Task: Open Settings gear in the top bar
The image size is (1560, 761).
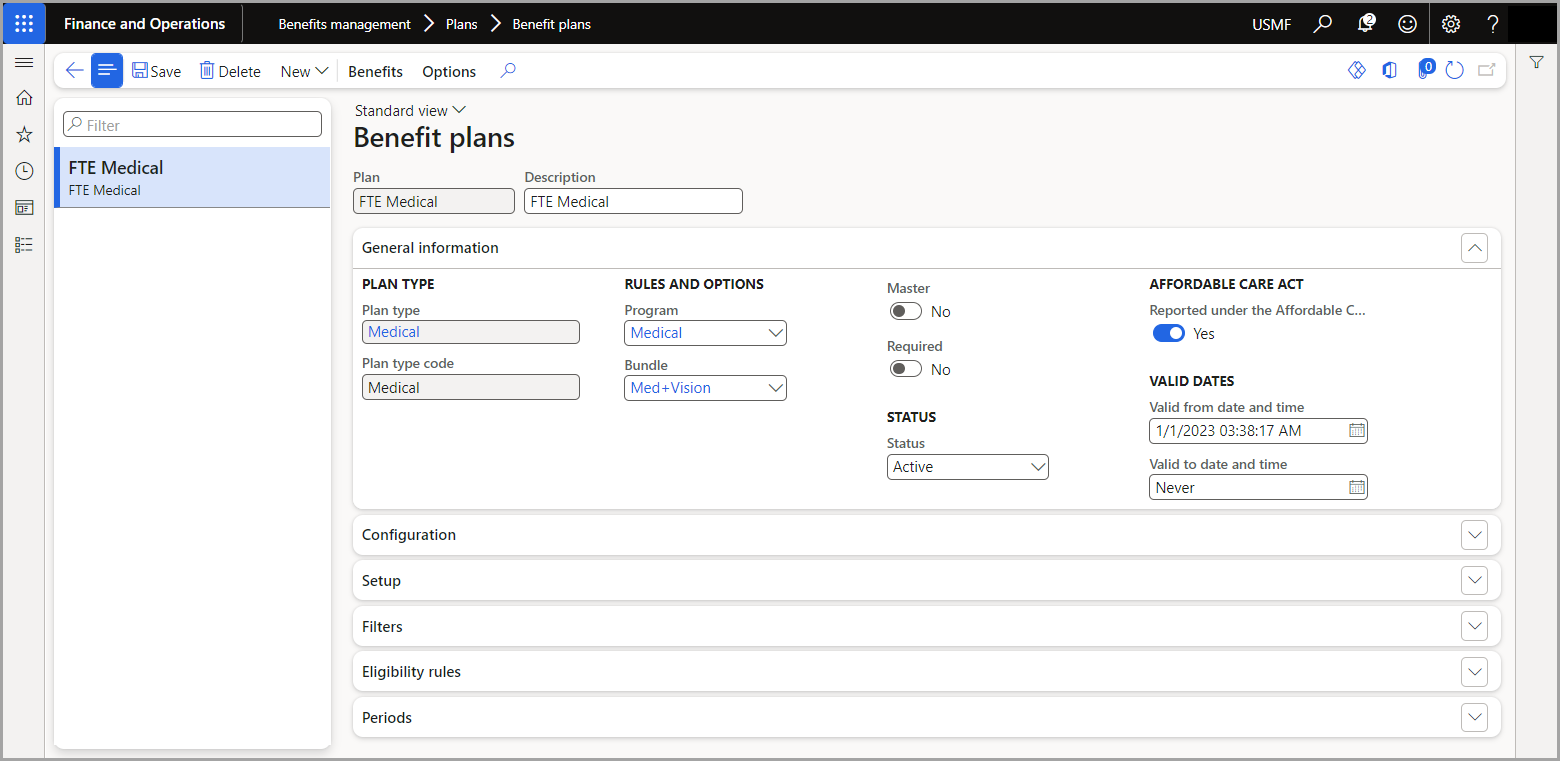Action: coord(1450,23)
